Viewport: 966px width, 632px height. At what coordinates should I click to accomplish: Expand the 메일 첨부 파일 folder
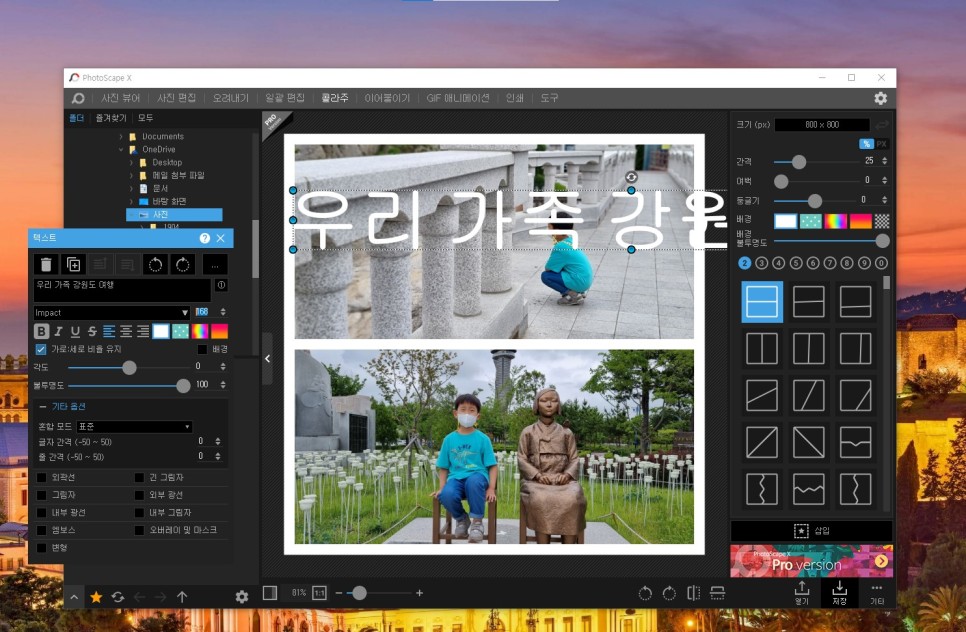[x=131, y=176]
